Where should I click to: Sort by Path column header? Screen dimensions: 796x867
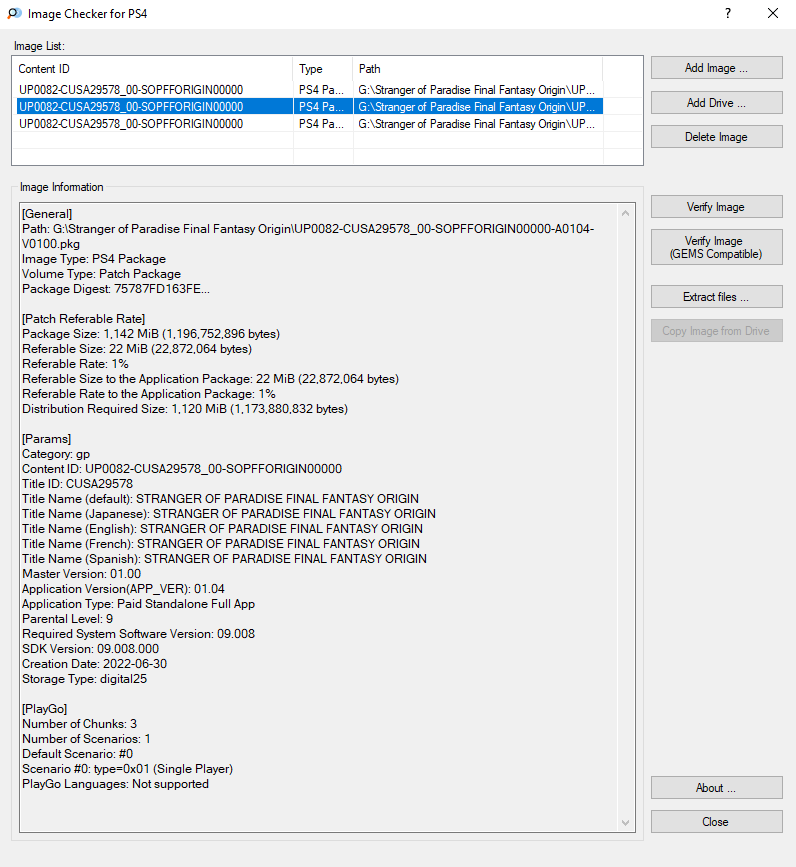(478, 69)
